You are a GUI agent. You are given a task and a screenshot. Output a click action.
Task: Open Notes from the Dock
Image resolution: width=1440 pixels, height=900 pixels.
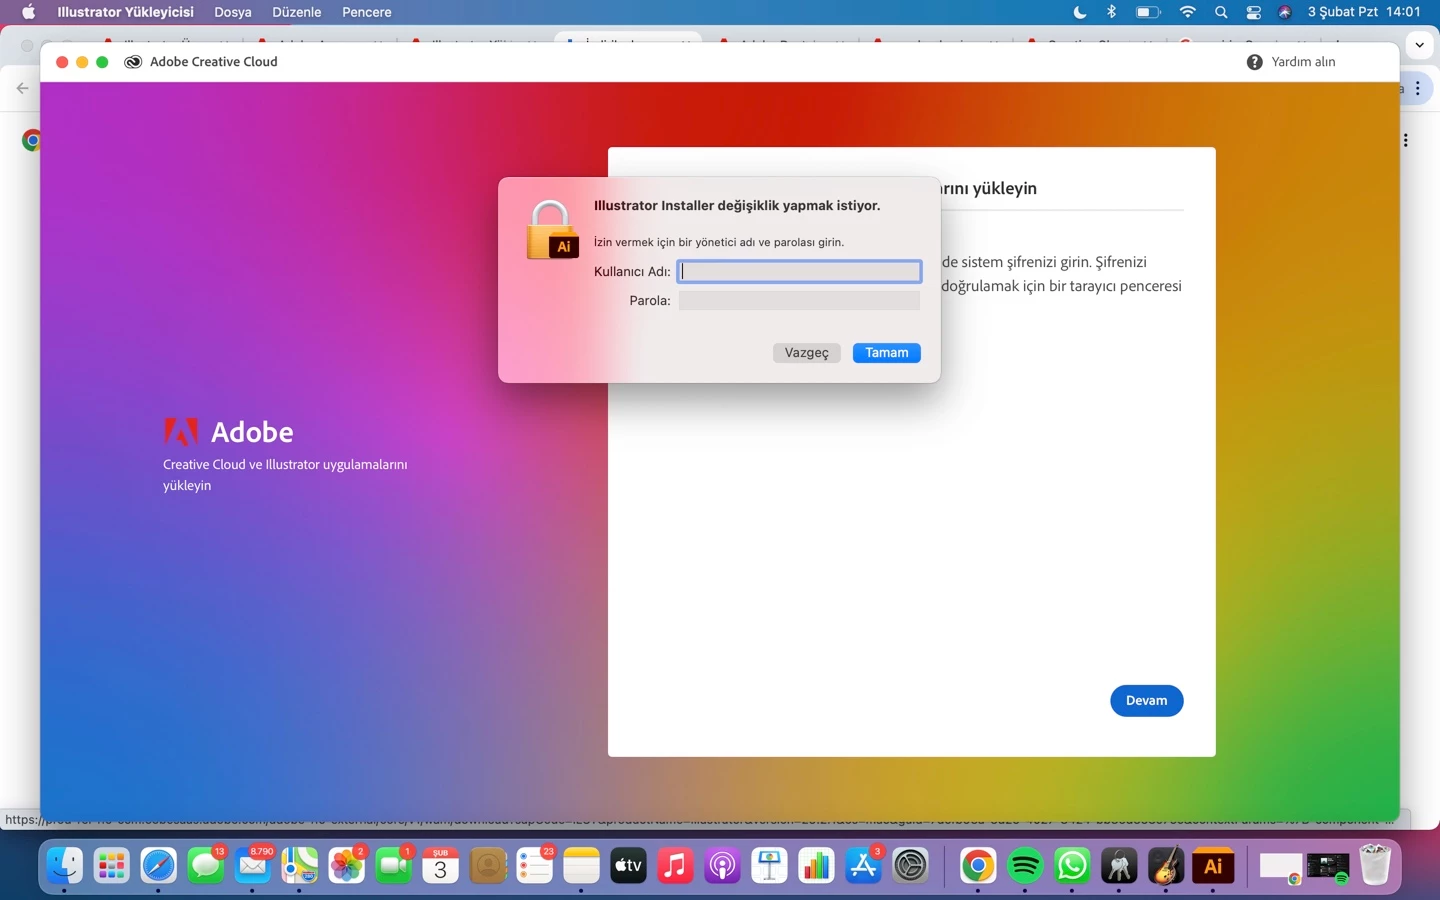(x=581, y=866)
